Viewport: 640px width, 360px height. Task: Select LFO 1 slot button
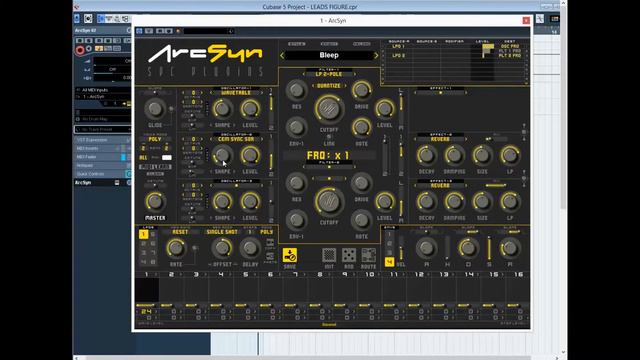click(x=143, y=234)
